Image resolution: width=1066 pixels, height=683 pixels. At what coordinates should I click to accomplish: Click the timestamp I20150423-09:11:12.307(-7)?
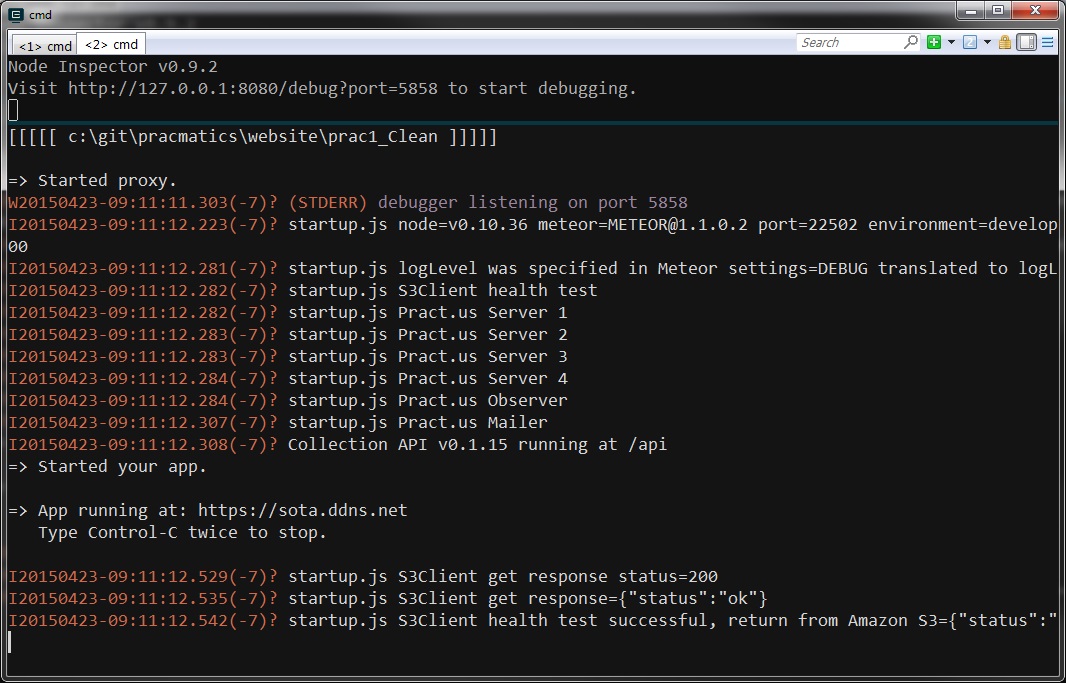(143, 422)
